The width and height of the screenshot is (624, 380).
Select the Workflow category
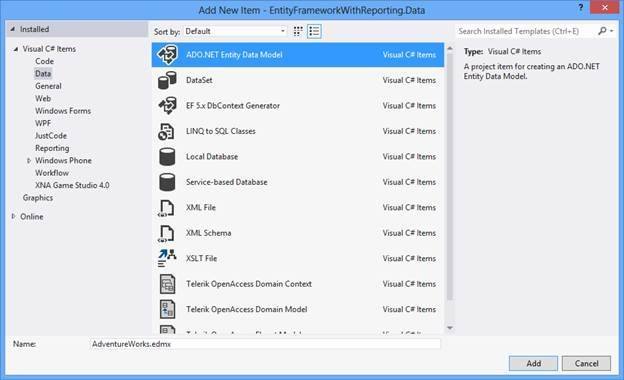click(52, 173)
